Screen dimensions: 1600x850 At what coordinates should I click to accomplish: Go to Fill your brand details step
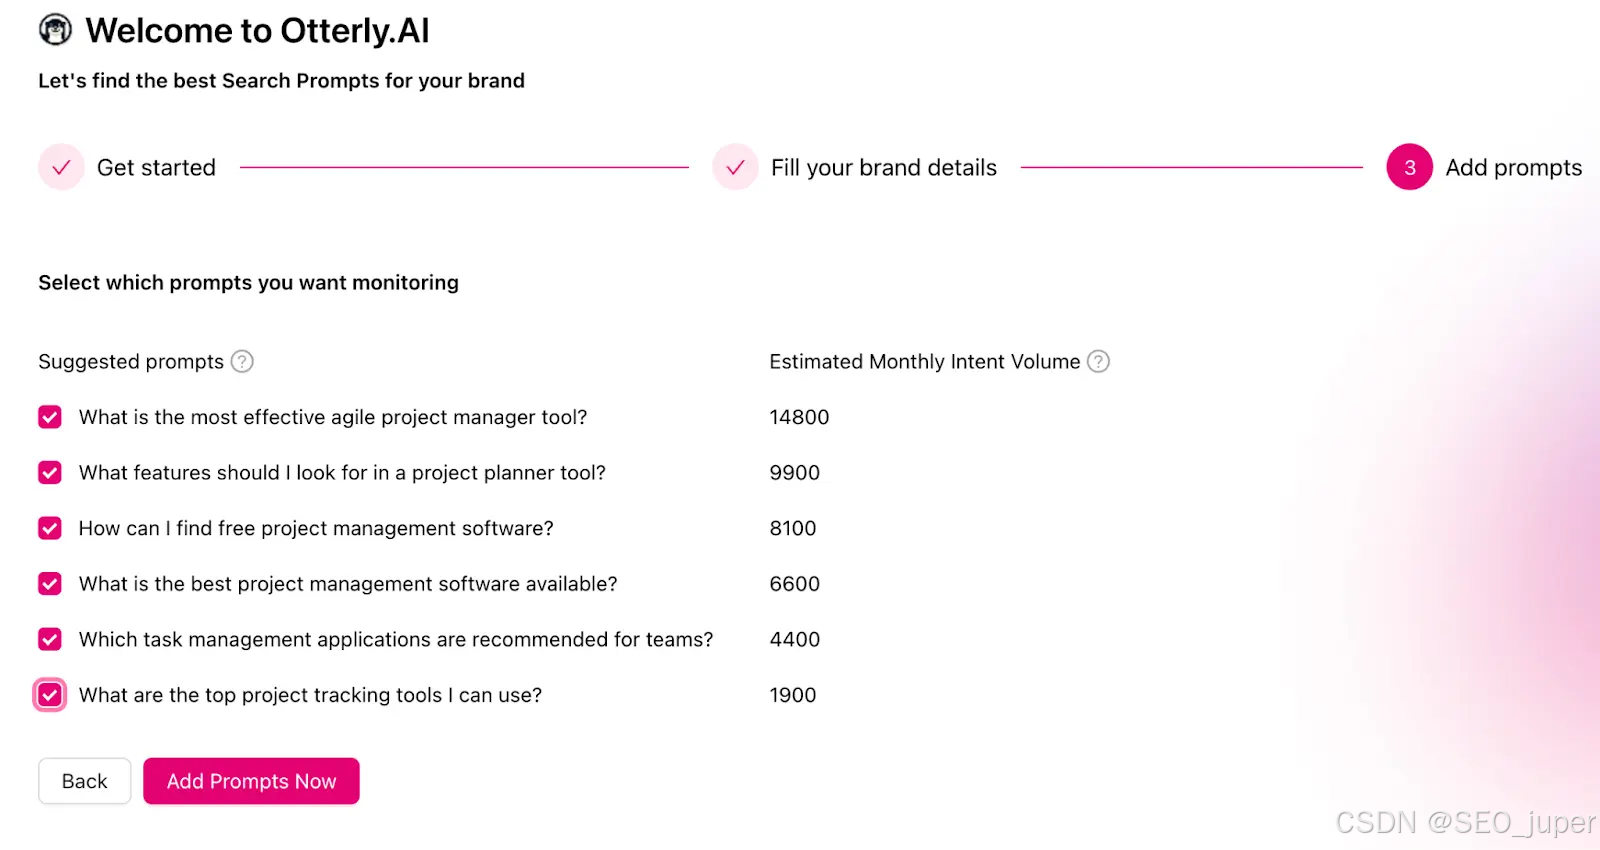[x=884, y=167]
